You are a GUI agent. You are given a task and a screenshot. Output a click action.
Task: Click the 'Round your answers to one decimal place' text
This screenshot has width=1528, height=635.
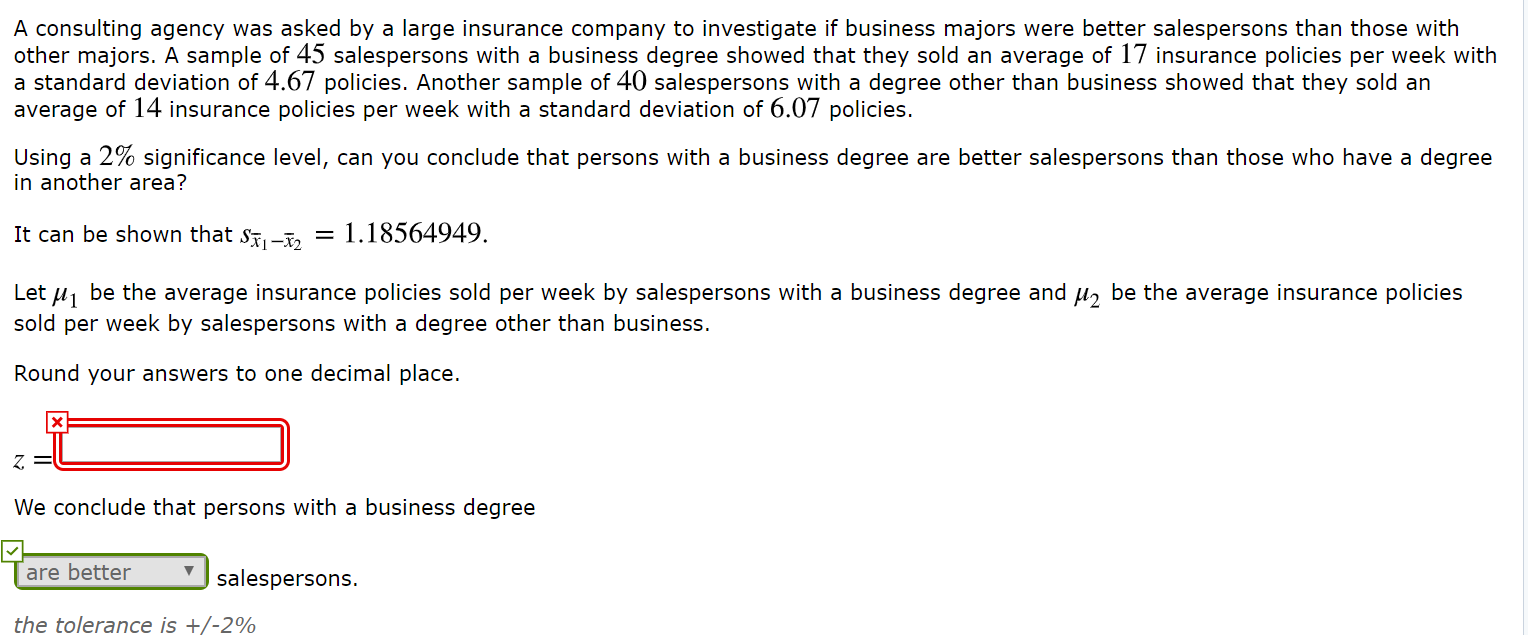237,374
